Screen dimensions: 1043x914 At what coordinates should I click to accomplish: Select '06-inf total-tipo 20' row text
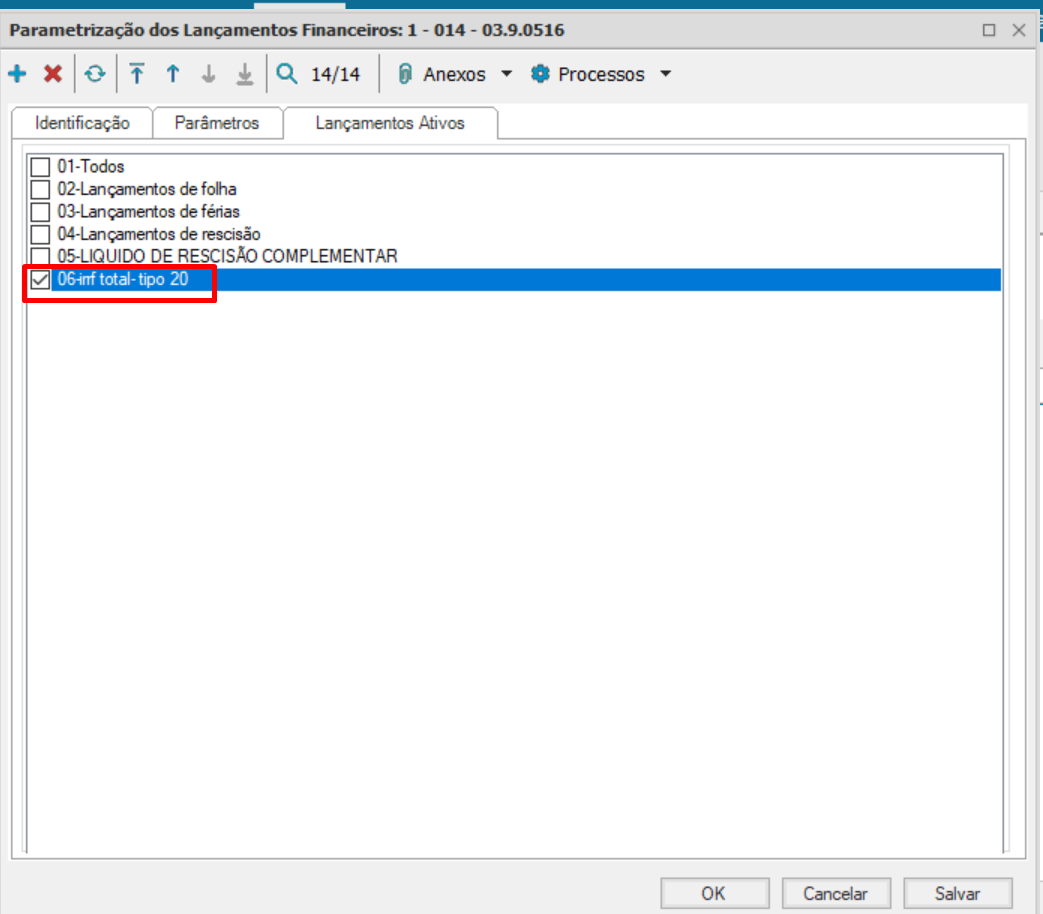pos(123,279)
